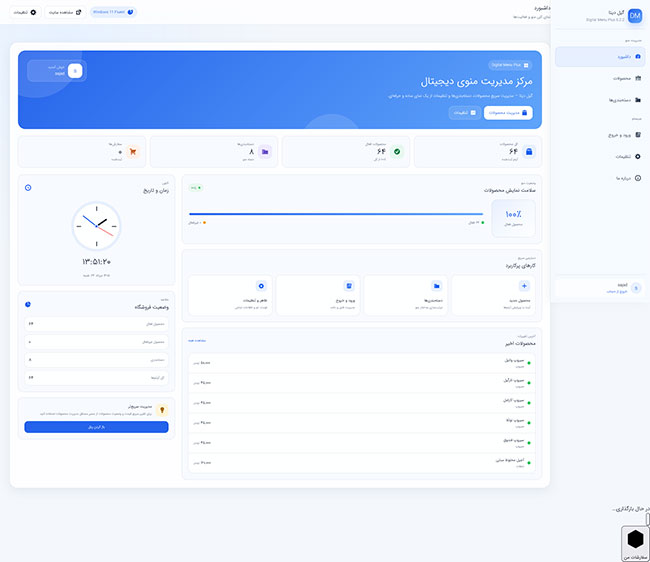Select the last recent product row (آجیل)
This screenshot has width=650, height=562.
click(x=361, y=463)
